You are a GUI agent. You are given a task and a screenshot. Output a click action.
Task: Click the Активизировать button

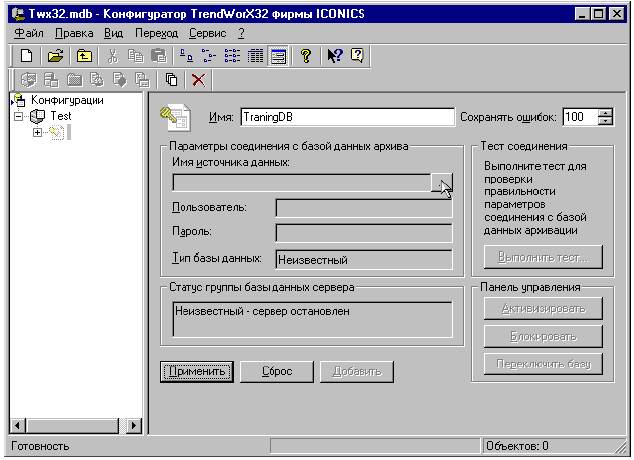pyautogui.click(x=543, y=309)
